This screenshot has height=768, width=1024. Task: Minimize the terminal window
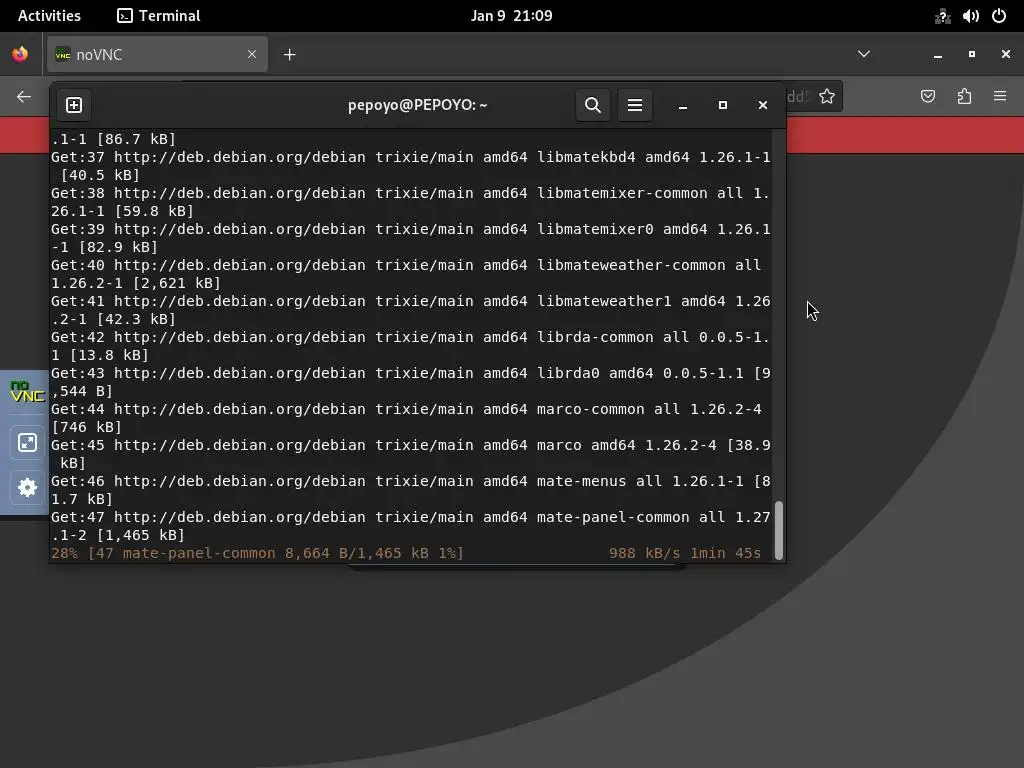coord(682,105)
